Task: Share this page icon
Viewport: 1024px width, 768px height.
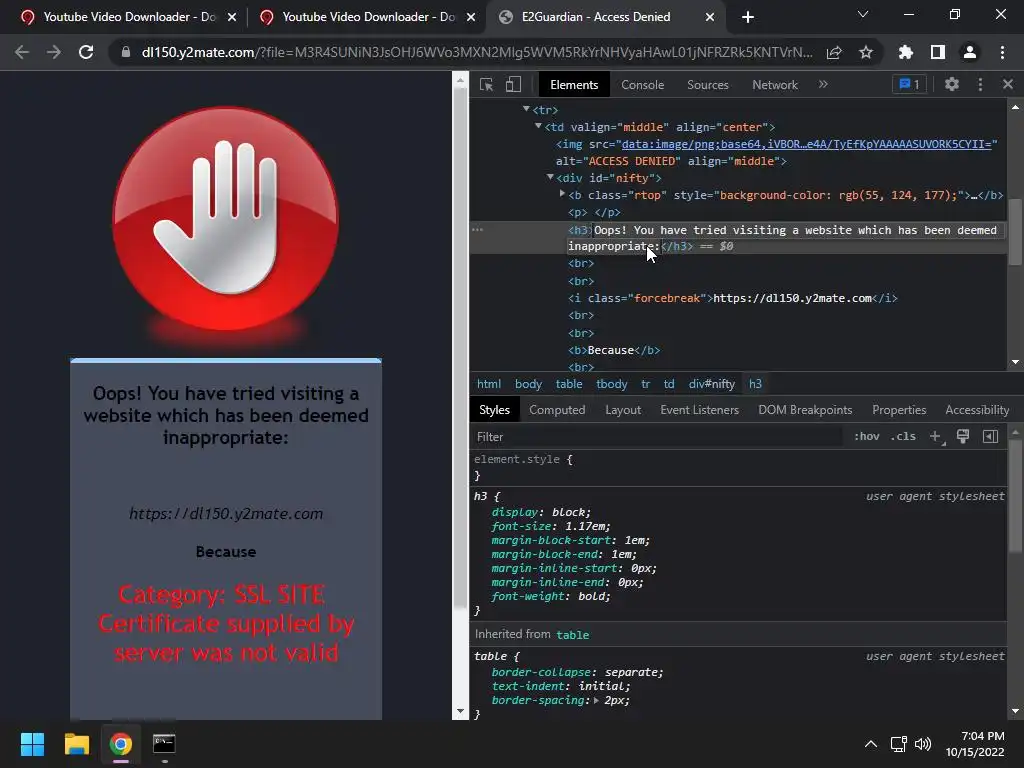Action: [834, 52]
